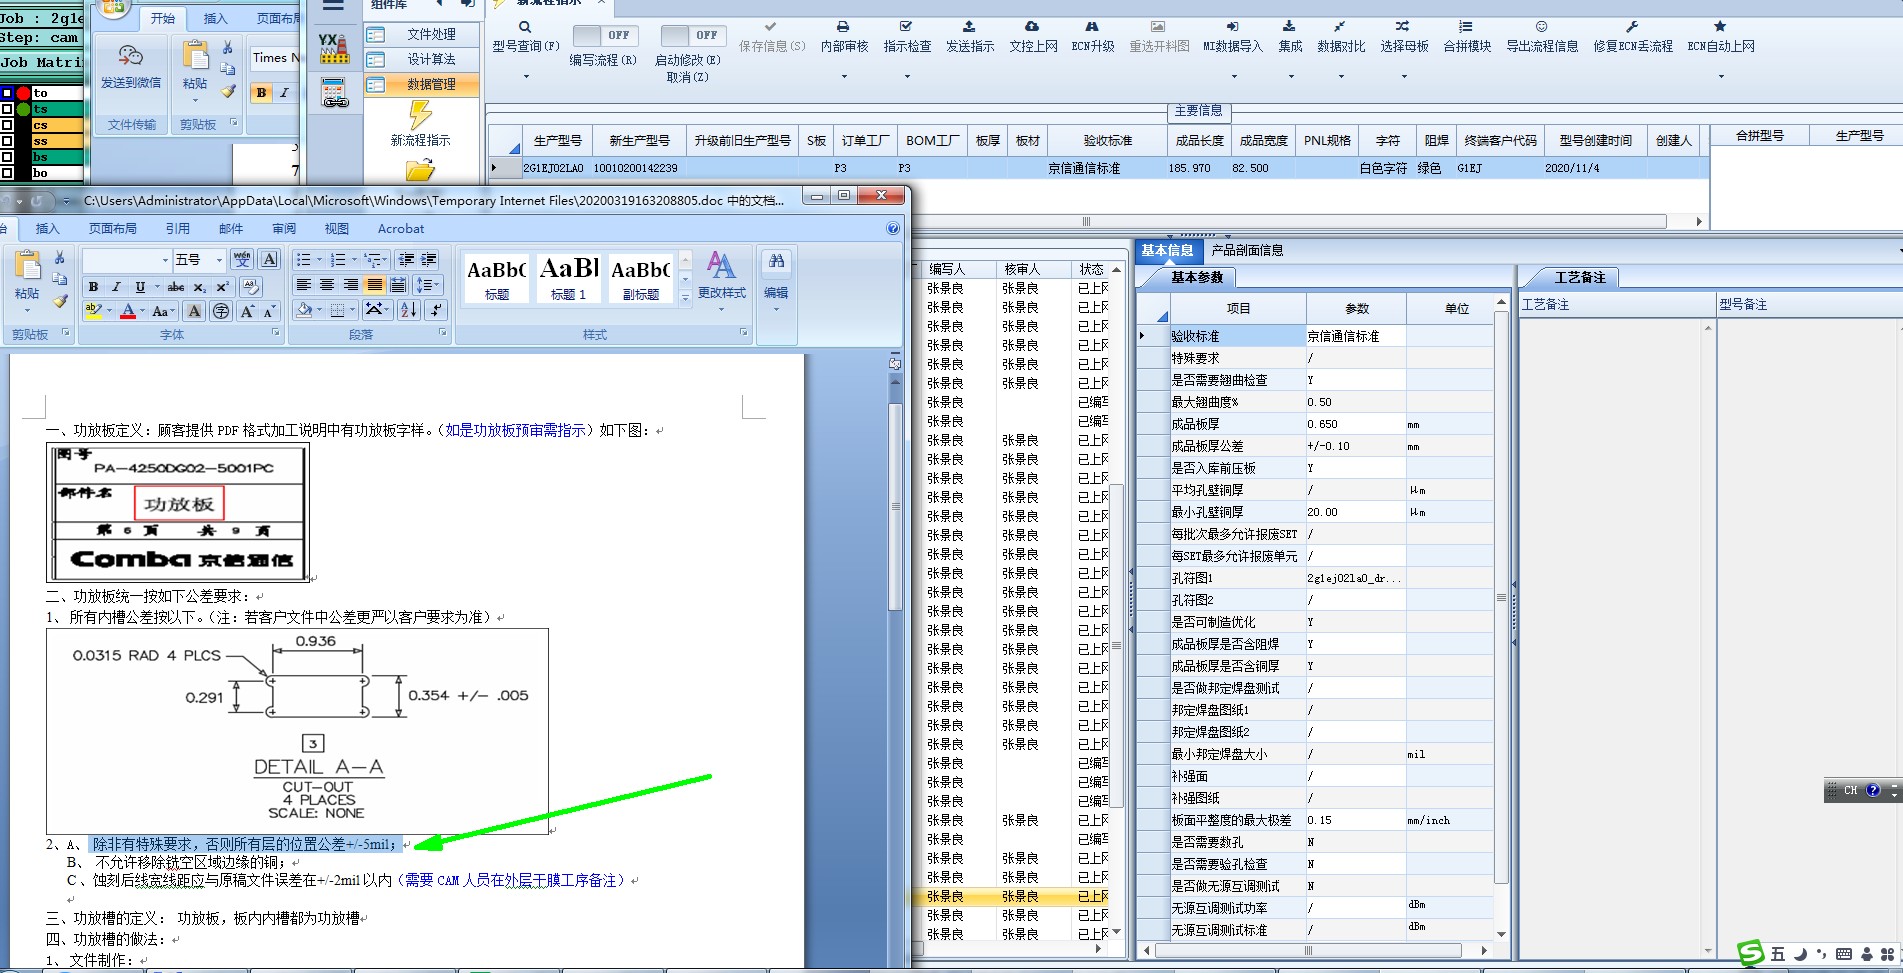This screenshot has width=1903, height=973.
Task: Click the 数据管理 sidebar button
Action: 420,85
